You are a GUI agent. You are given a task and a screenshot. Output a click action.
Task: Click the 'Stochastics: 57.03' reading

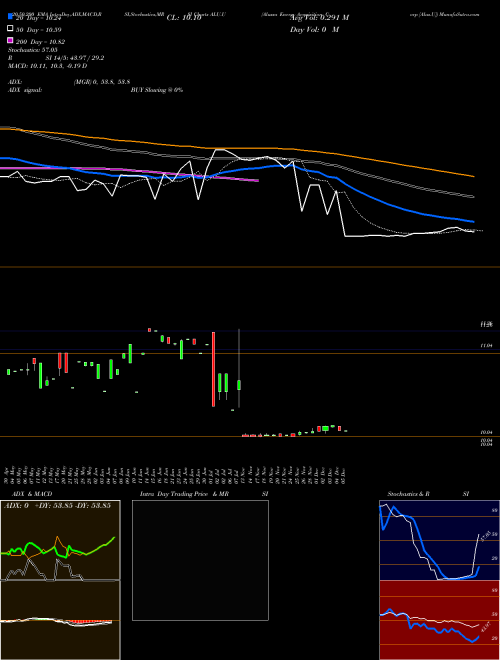tap(33, 50)
